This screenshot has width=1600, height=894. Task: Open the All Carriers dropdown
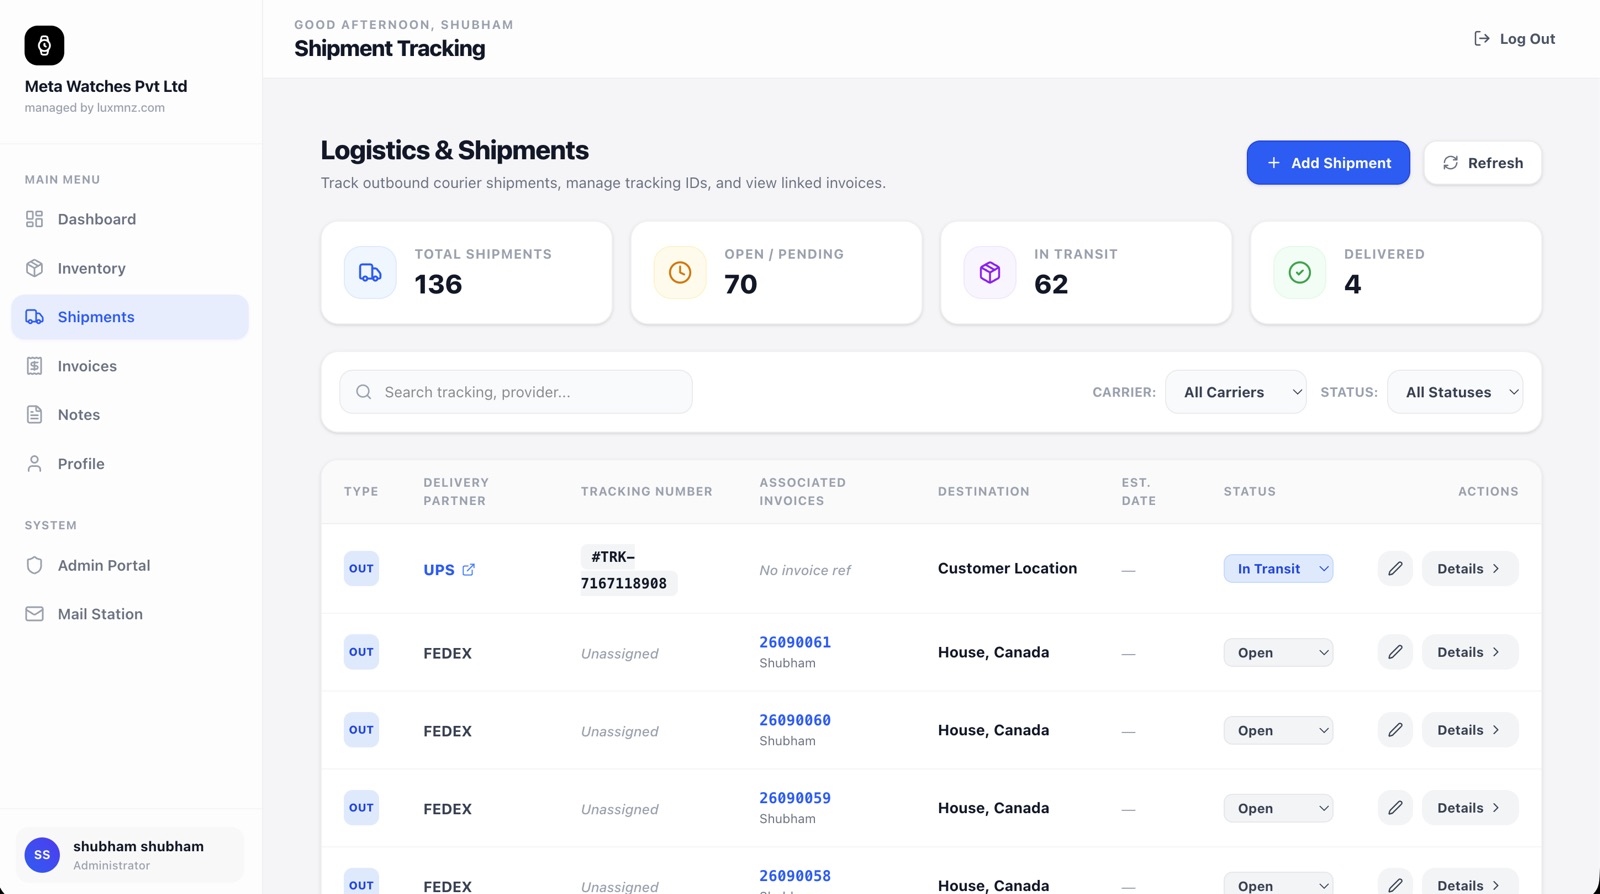click(x=1236, y=392)
